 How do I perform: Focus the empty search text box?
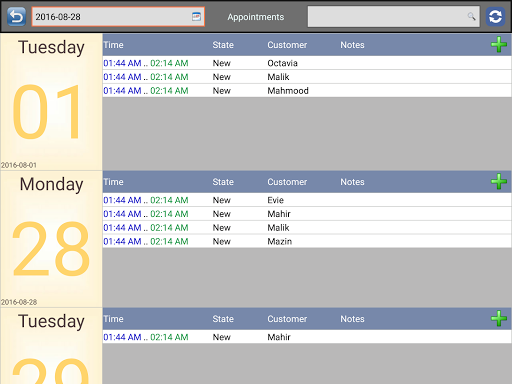(394, 16)
